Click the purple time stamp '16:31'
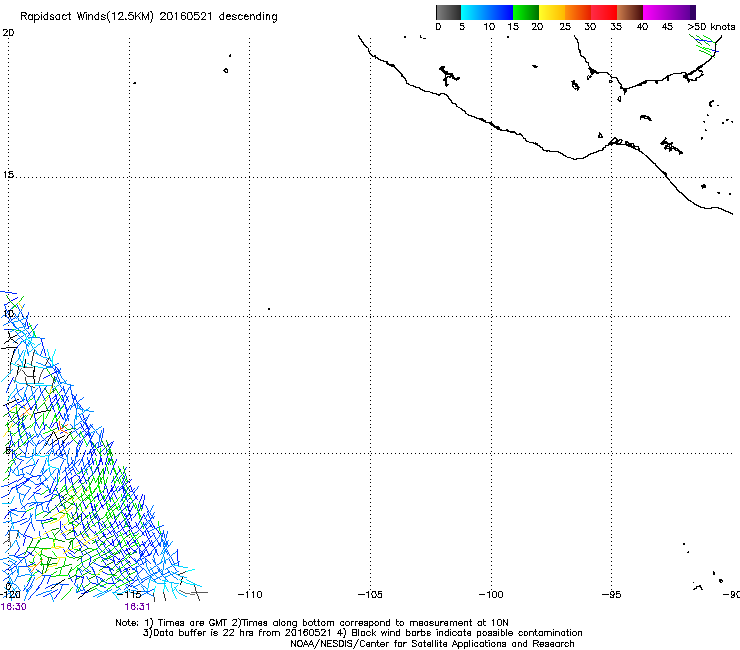 tap(137, 607)
